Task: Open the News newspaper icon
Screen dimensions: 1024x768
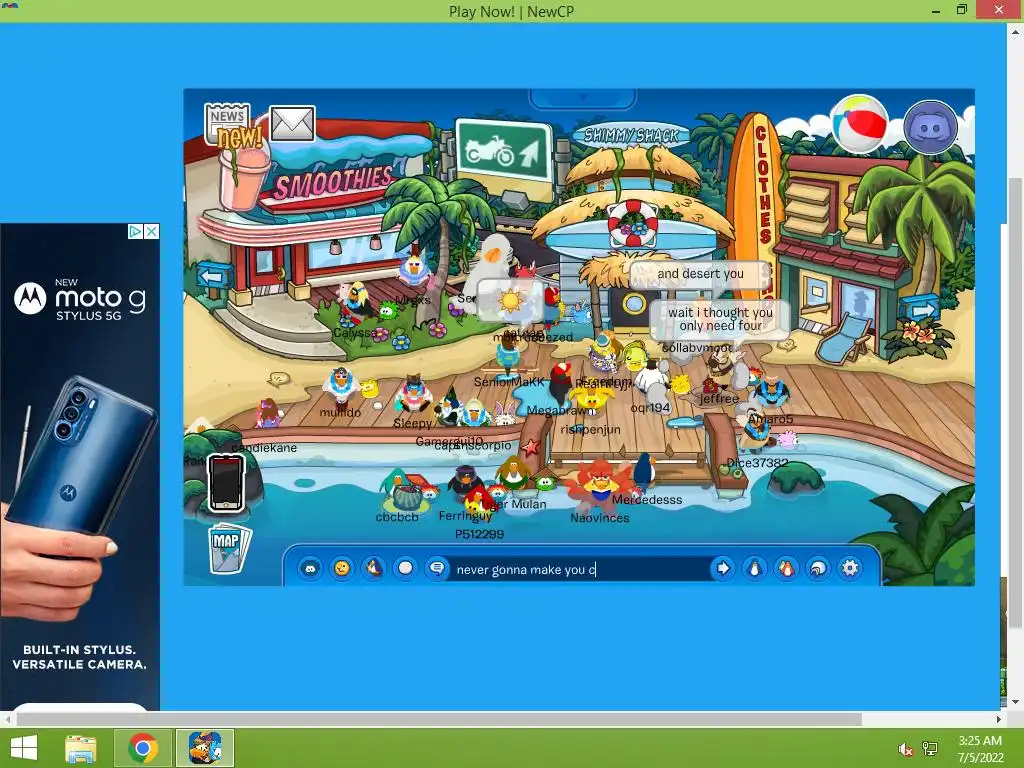Action: click(227, 123)
